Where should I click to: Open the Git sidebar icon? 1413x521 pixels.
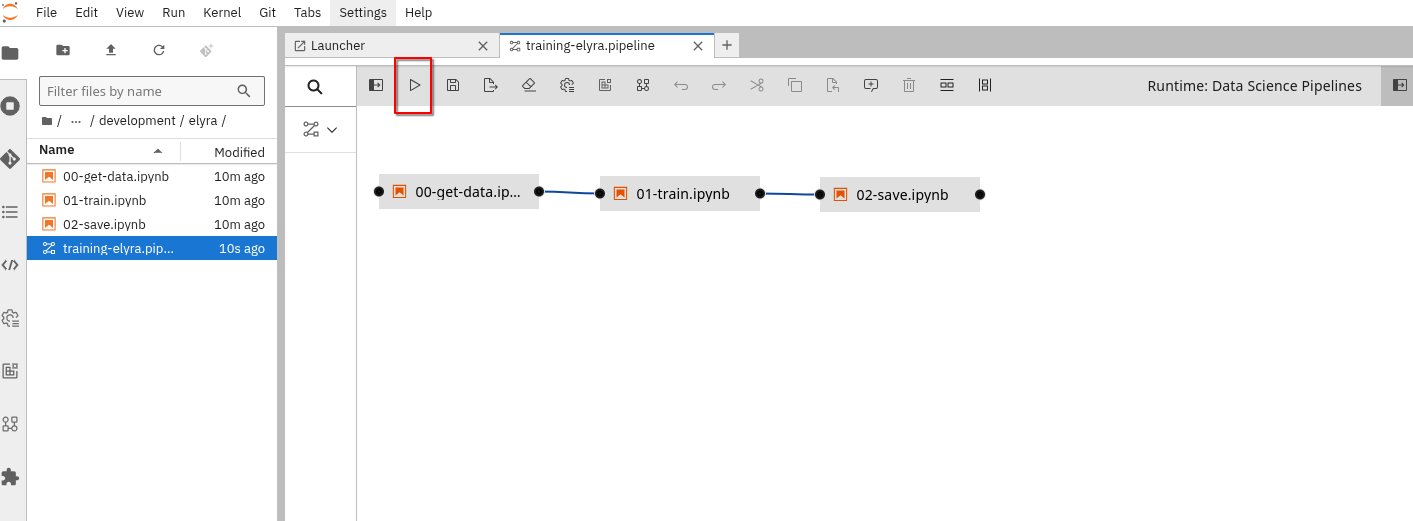point(10,159)
